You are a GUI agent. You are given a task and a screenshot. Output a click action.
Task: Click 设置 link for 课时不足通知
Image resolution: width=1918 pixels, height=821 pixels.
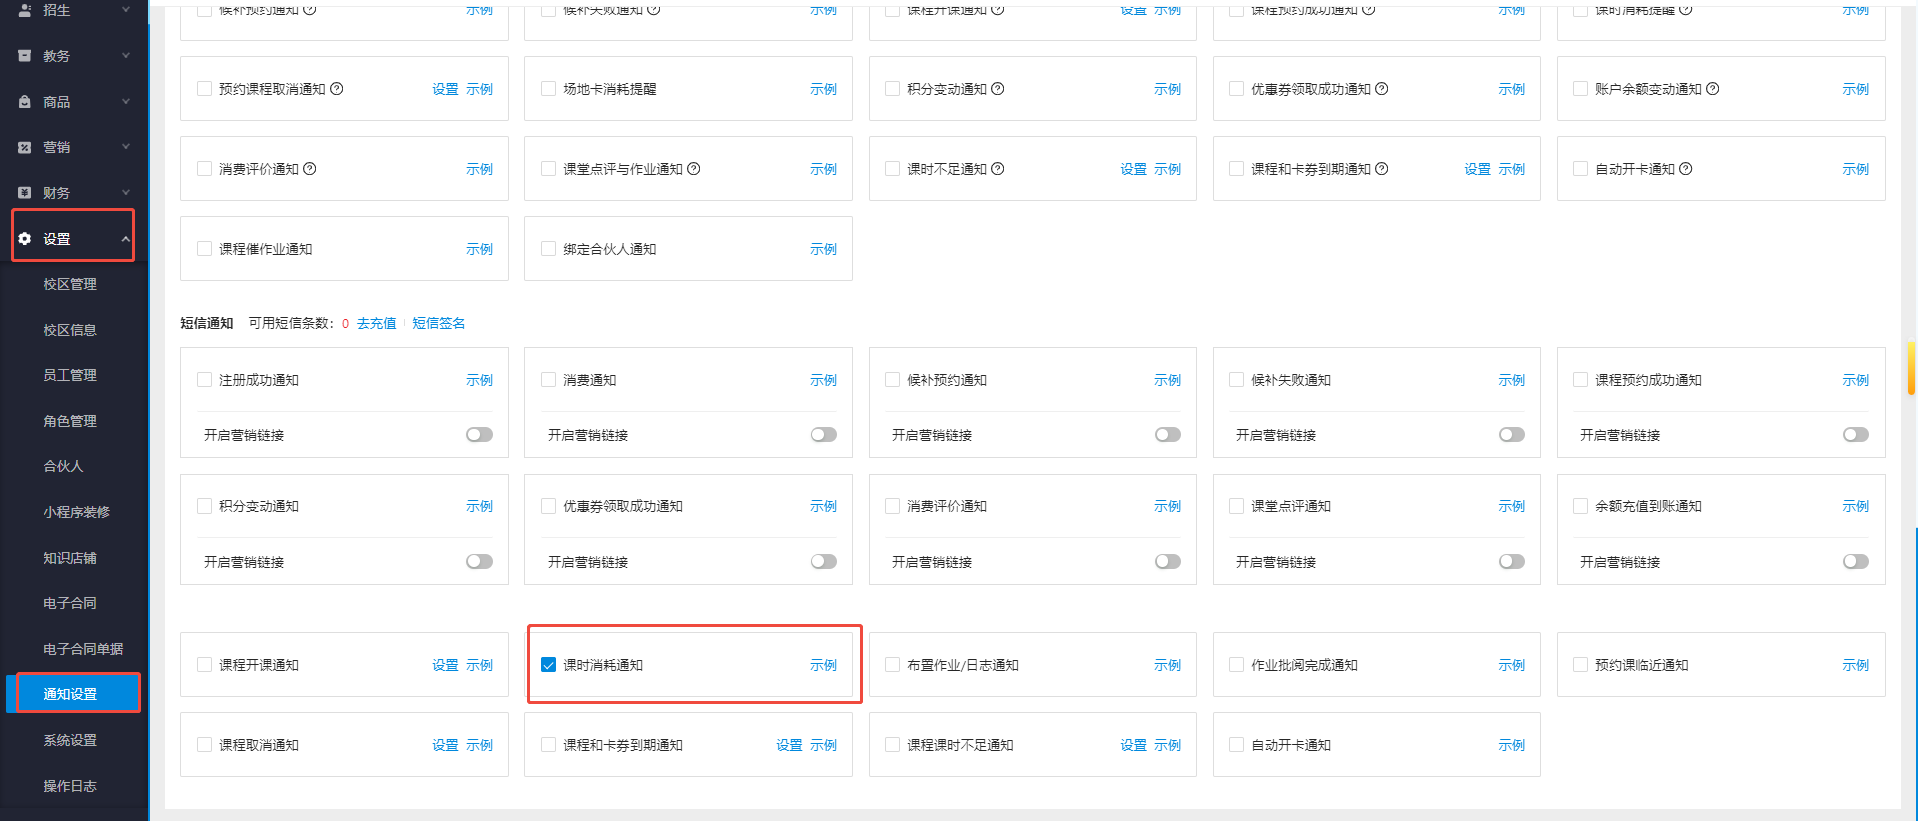(x=1133, y=169)
